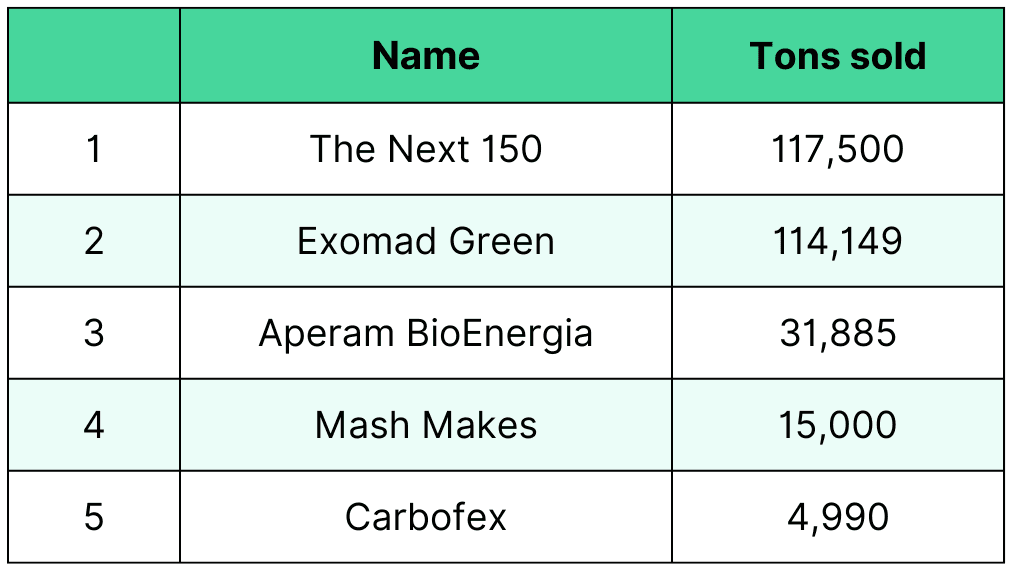Click the Aperam BioEnergia cell
Viewport: 1012px width, 569px height.
(426, 333)
